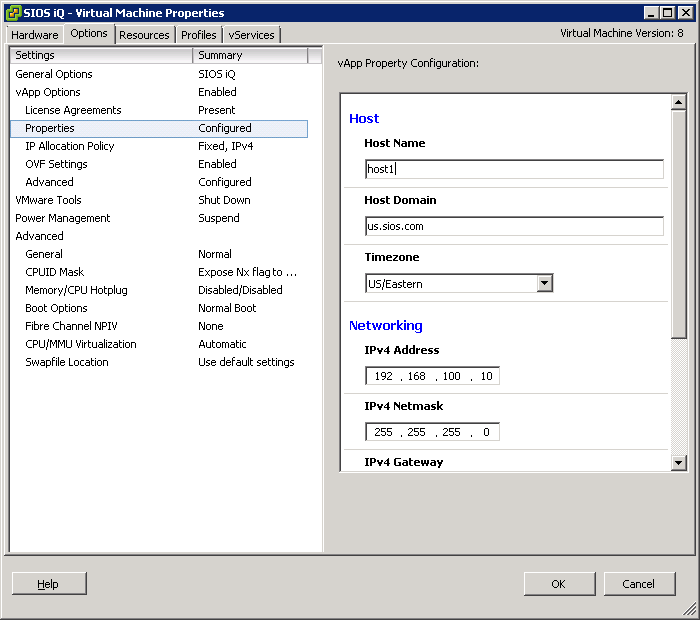Click the Cancel button
The width and height of the screenshot is (700, 620).
click(639, 584)
